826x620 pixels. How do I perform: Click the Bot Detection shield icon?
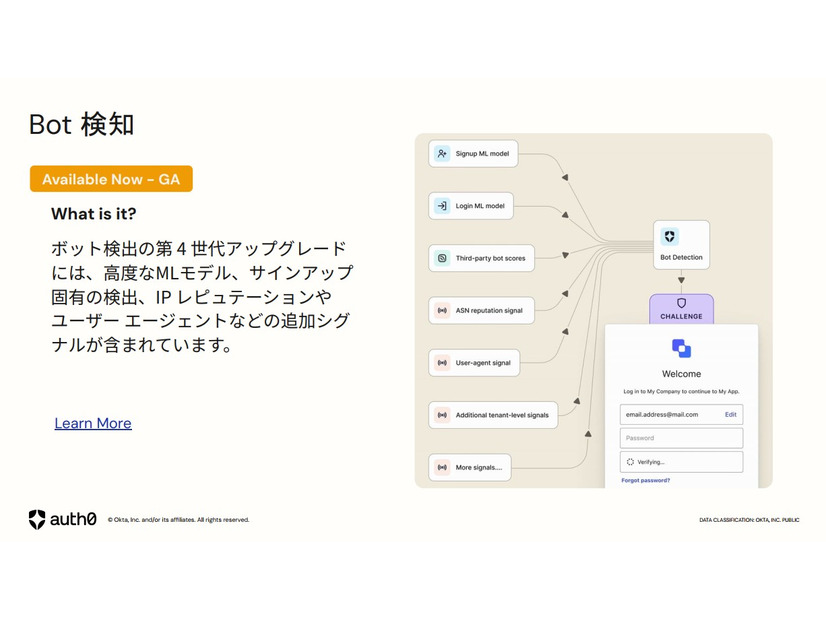point(670,236)
